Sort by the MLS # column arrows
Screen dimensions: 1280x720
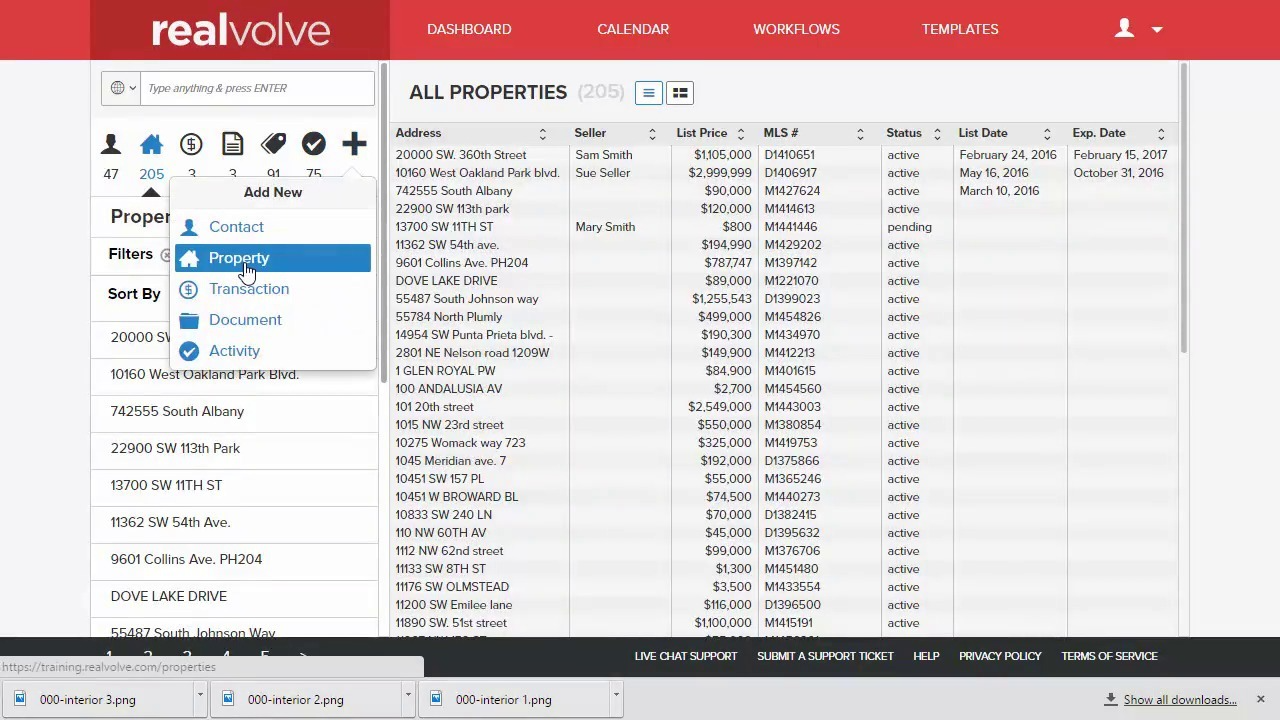[860, 134]
